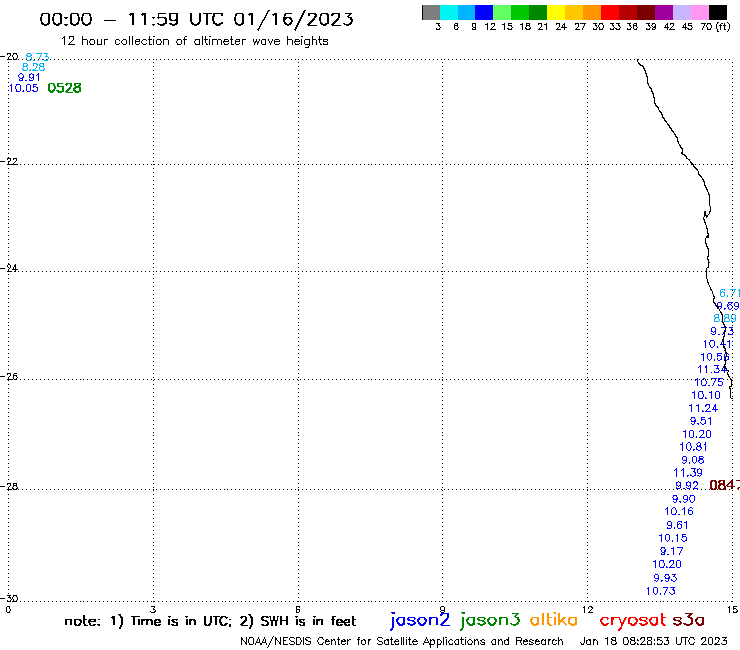Click the -22 latitude axis label
This screenshot has width=740, height=650.
(x=9, y=161)
